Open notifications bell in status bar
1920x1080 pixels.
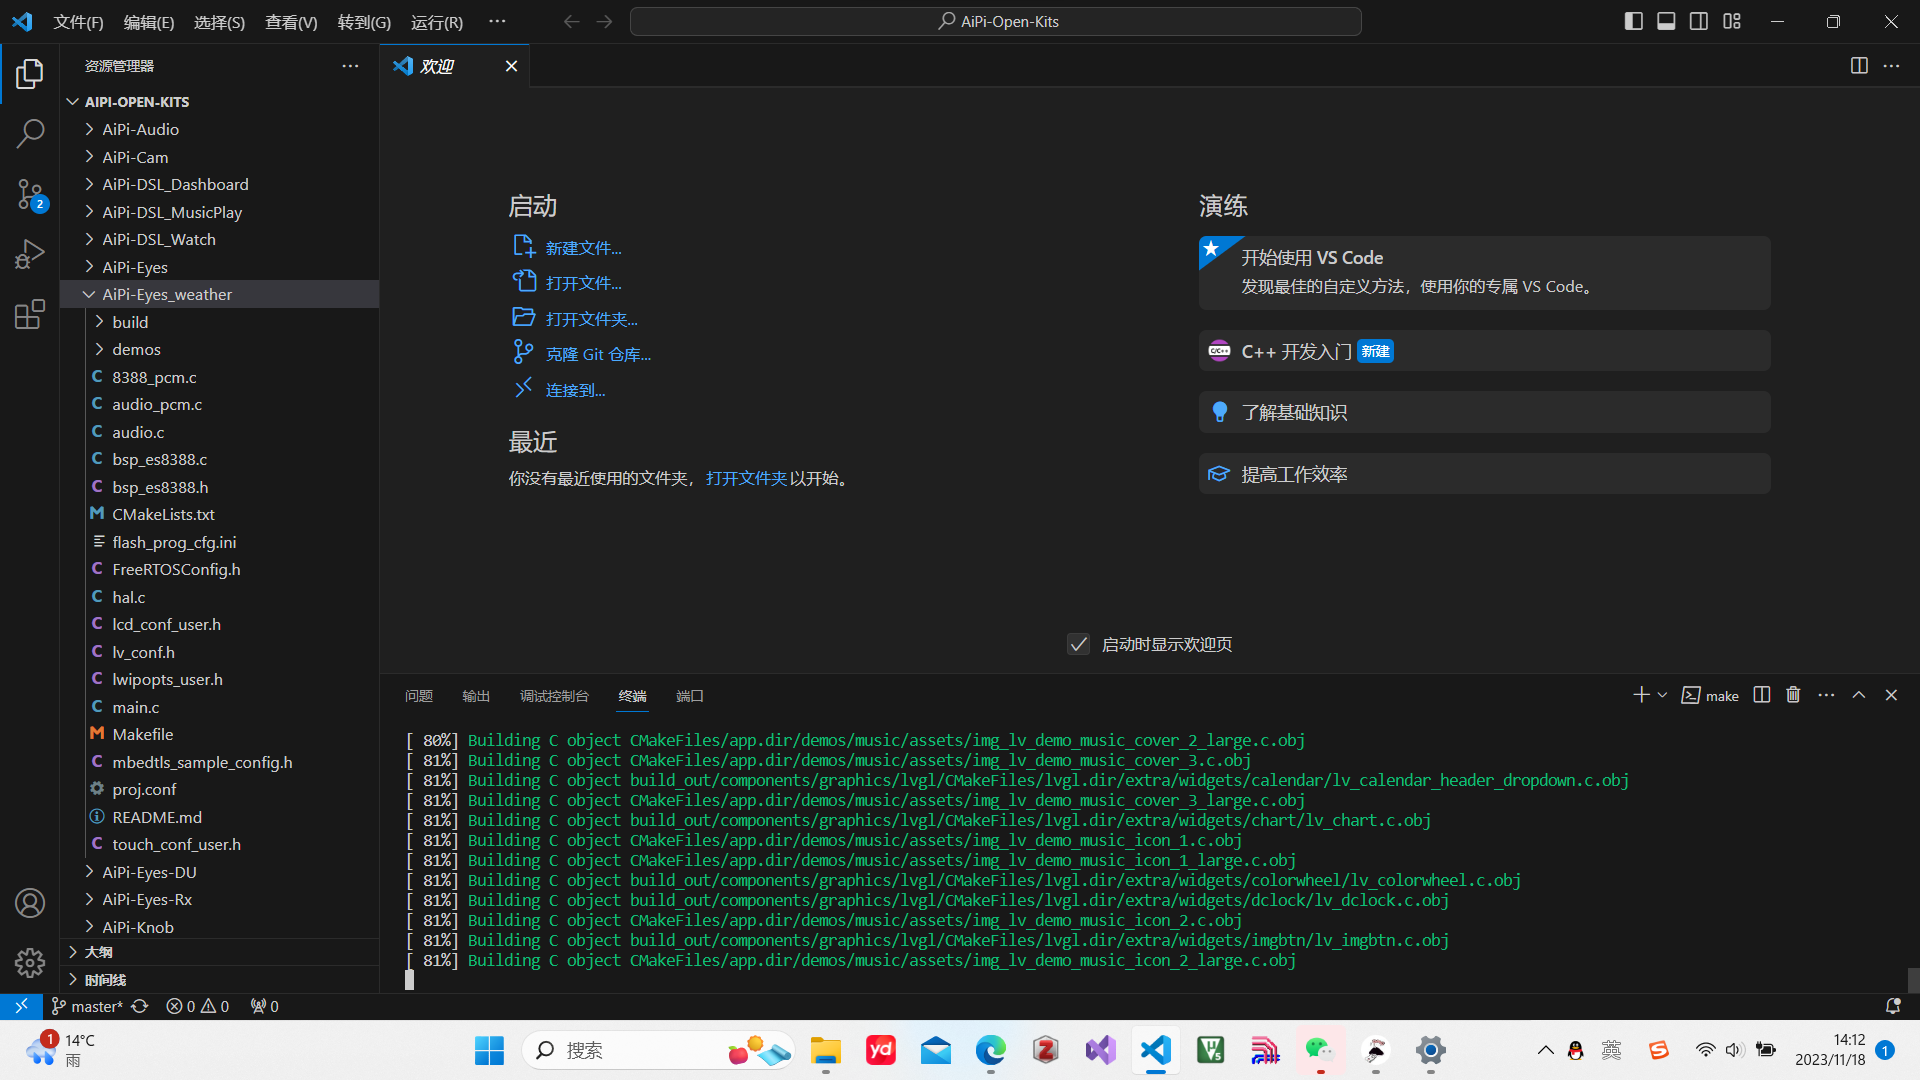[x=1892, y=1006]
